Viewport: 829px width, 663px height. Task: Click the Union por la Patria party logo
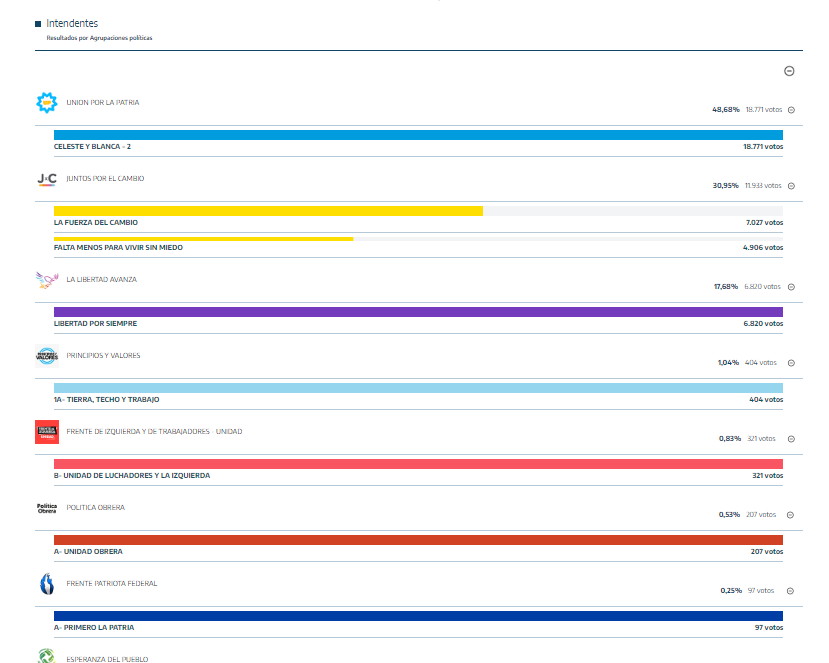[46, 102]
